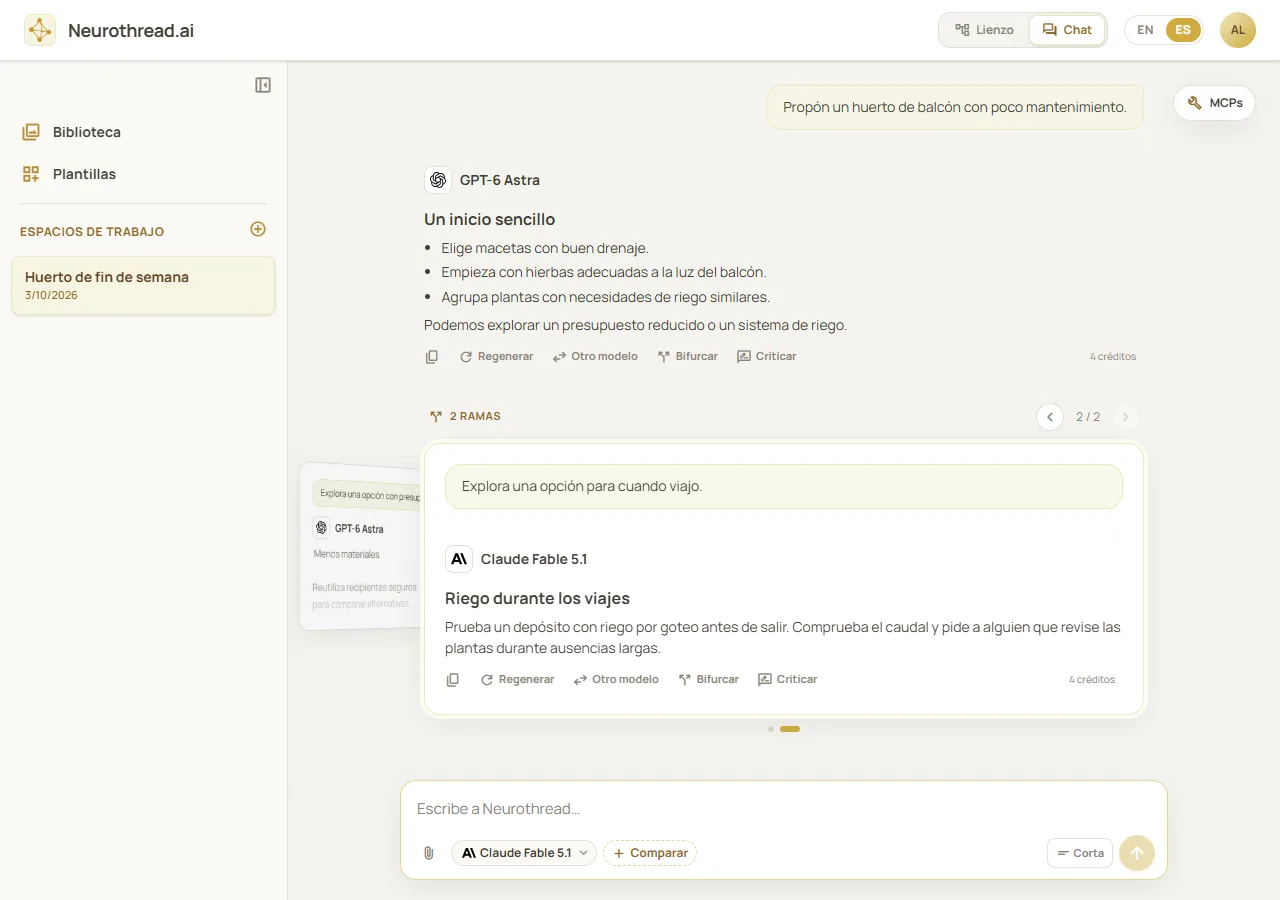Select the first branch pagination dot
This screenshot has width=1280, height=900.
(771, 729)
